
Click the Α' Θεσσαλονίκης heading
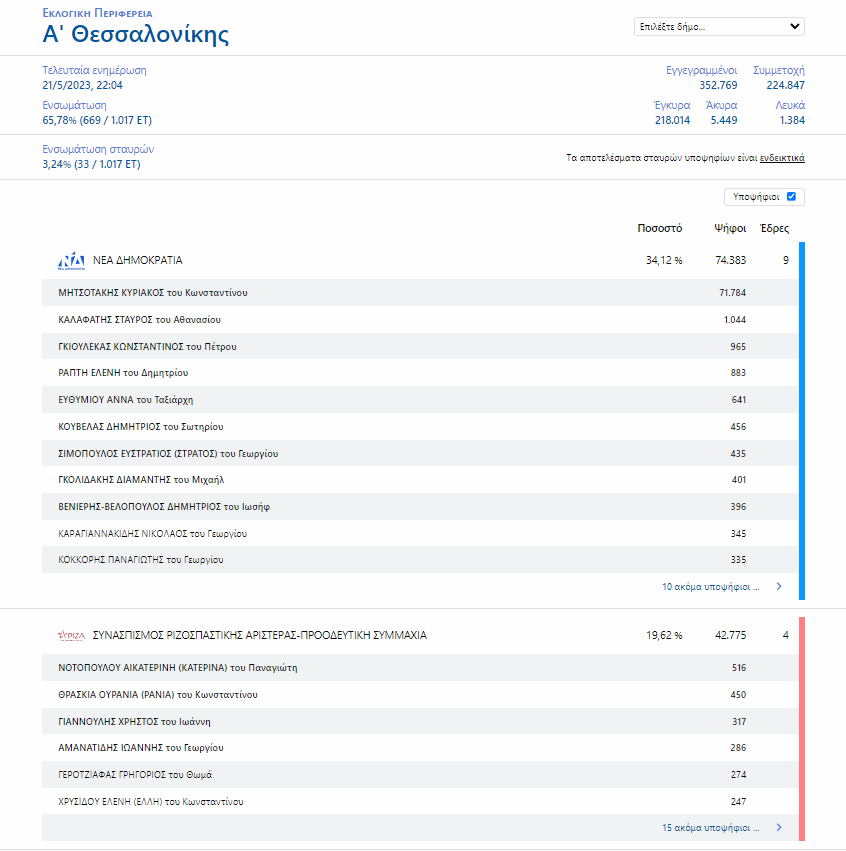pos(135,35)
